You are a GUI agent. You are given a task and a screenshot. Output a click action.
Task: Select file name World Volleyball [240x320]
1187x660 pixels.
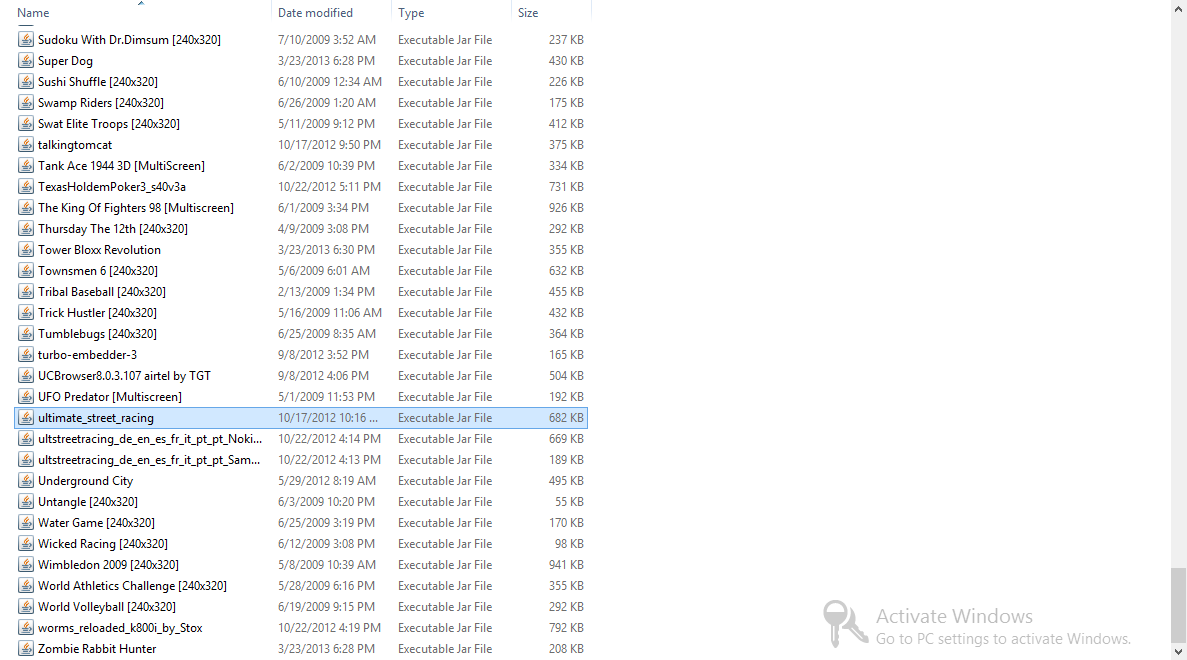pos(107,607)
